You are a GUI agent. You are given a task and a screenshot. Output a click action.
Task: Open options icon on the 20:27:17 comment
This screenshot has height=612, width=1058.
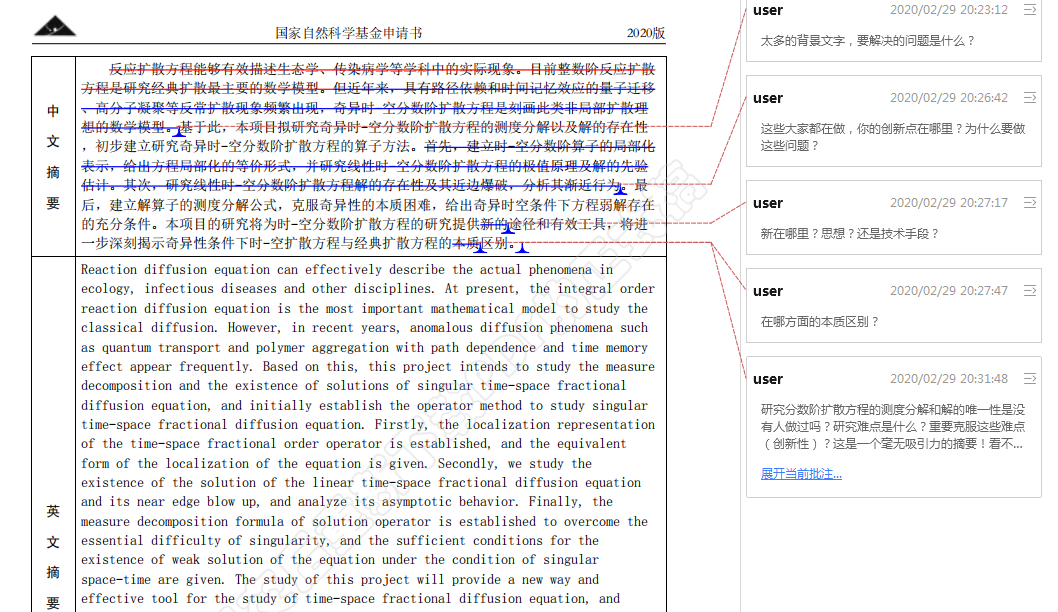[x=1030, y=203]
